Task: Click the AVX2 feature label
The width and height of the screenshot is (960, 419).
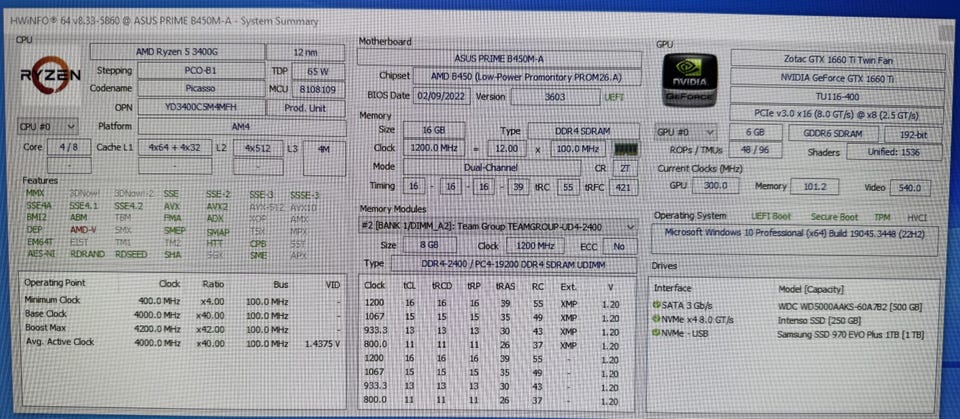Action: coord(217,206)
